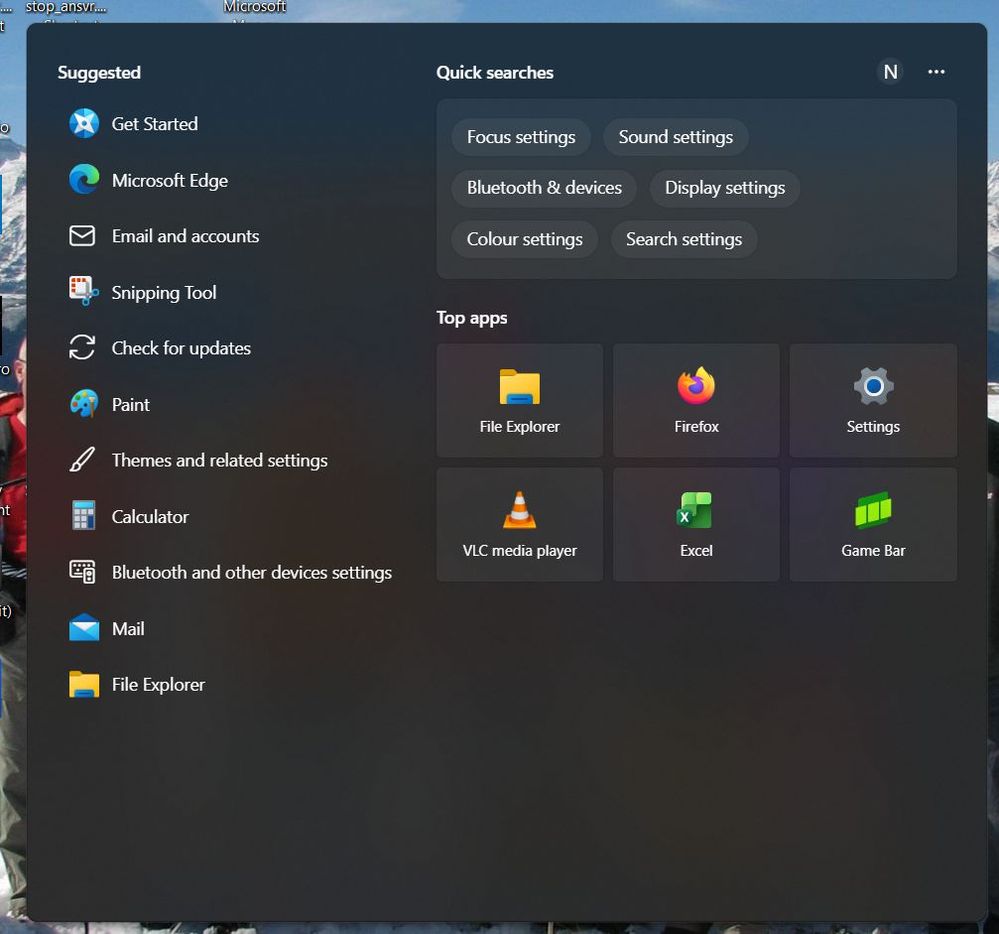
Task: Click the Get Started label
Action: pyautogui.click(x=155, y=124)
